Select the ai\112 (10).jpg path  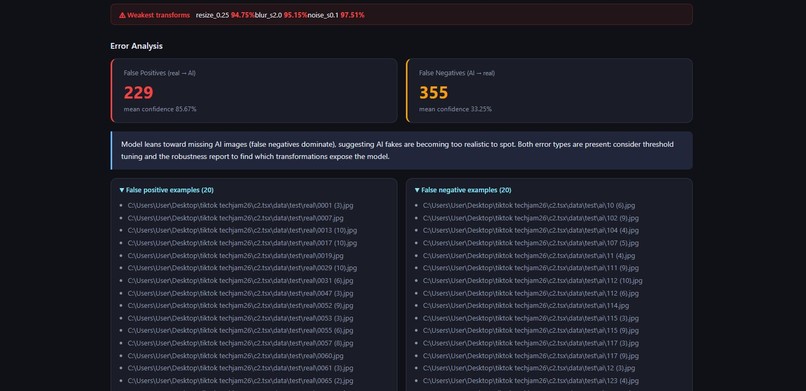[x=533, y=281]
